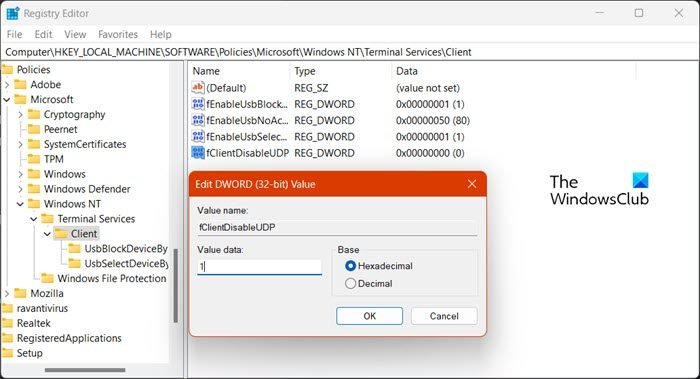Close the Edit DWORD dialog
Image resolution: width=700 pixels, height=379 pixels.
[472, 184]
